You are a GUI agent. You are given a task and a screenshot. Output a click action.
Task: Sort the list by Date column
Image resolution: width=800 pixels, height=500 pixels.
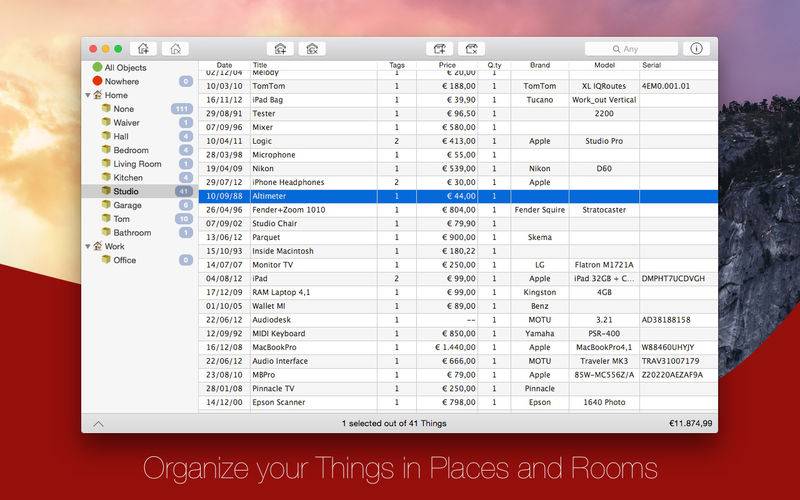pyautogui.click(x=224, y=65)
